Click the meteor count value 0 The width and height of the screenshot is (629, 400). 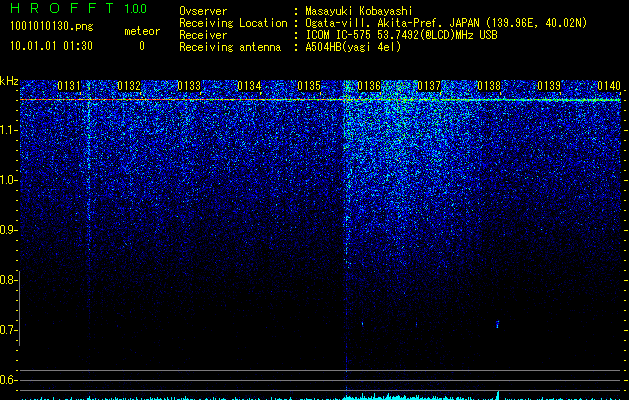click(142, 46)
